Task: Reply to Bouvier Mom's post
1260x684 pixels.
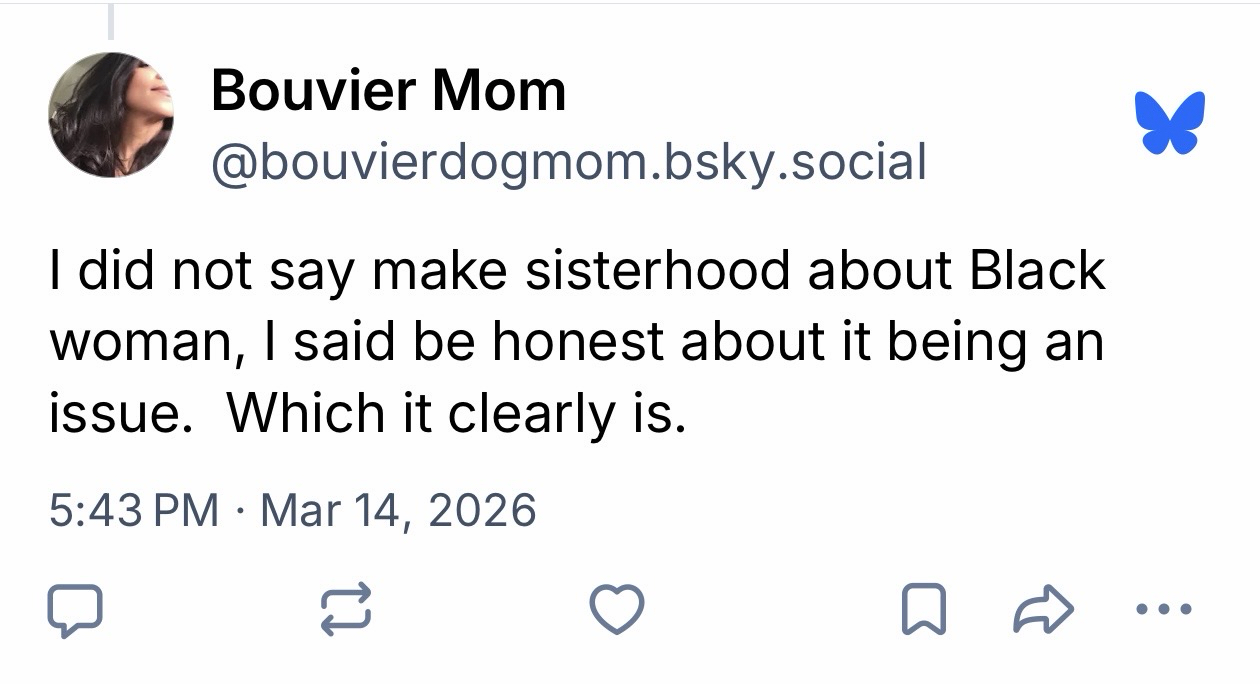Action: click(x=74, y=609)
